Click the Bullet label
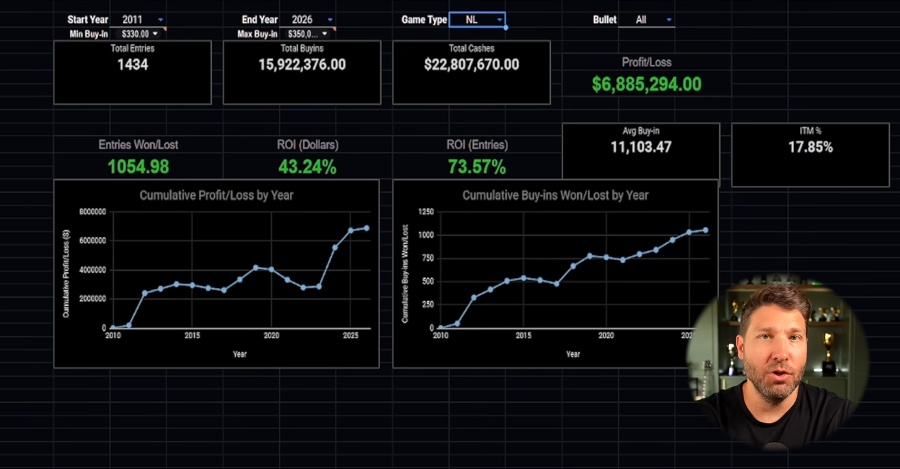 [x=604, y=20]
